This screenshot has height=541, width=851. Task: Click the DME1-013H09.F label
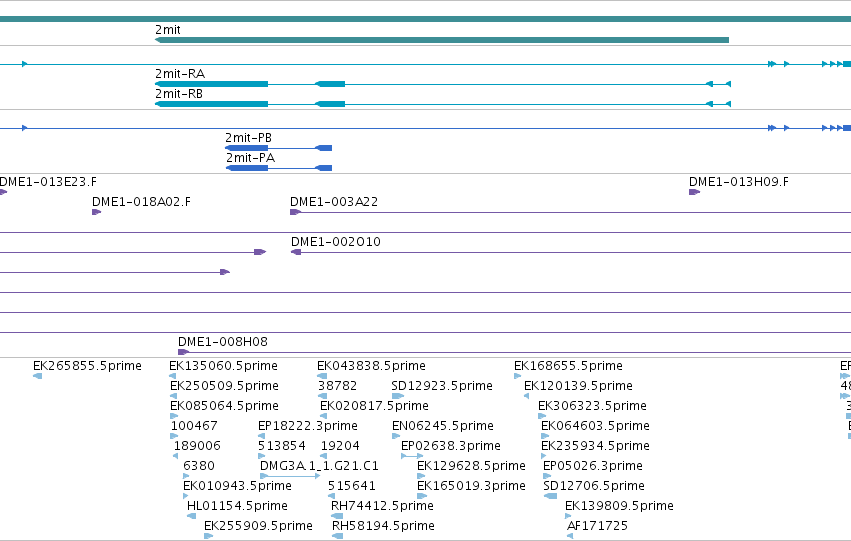click(739, 182)
